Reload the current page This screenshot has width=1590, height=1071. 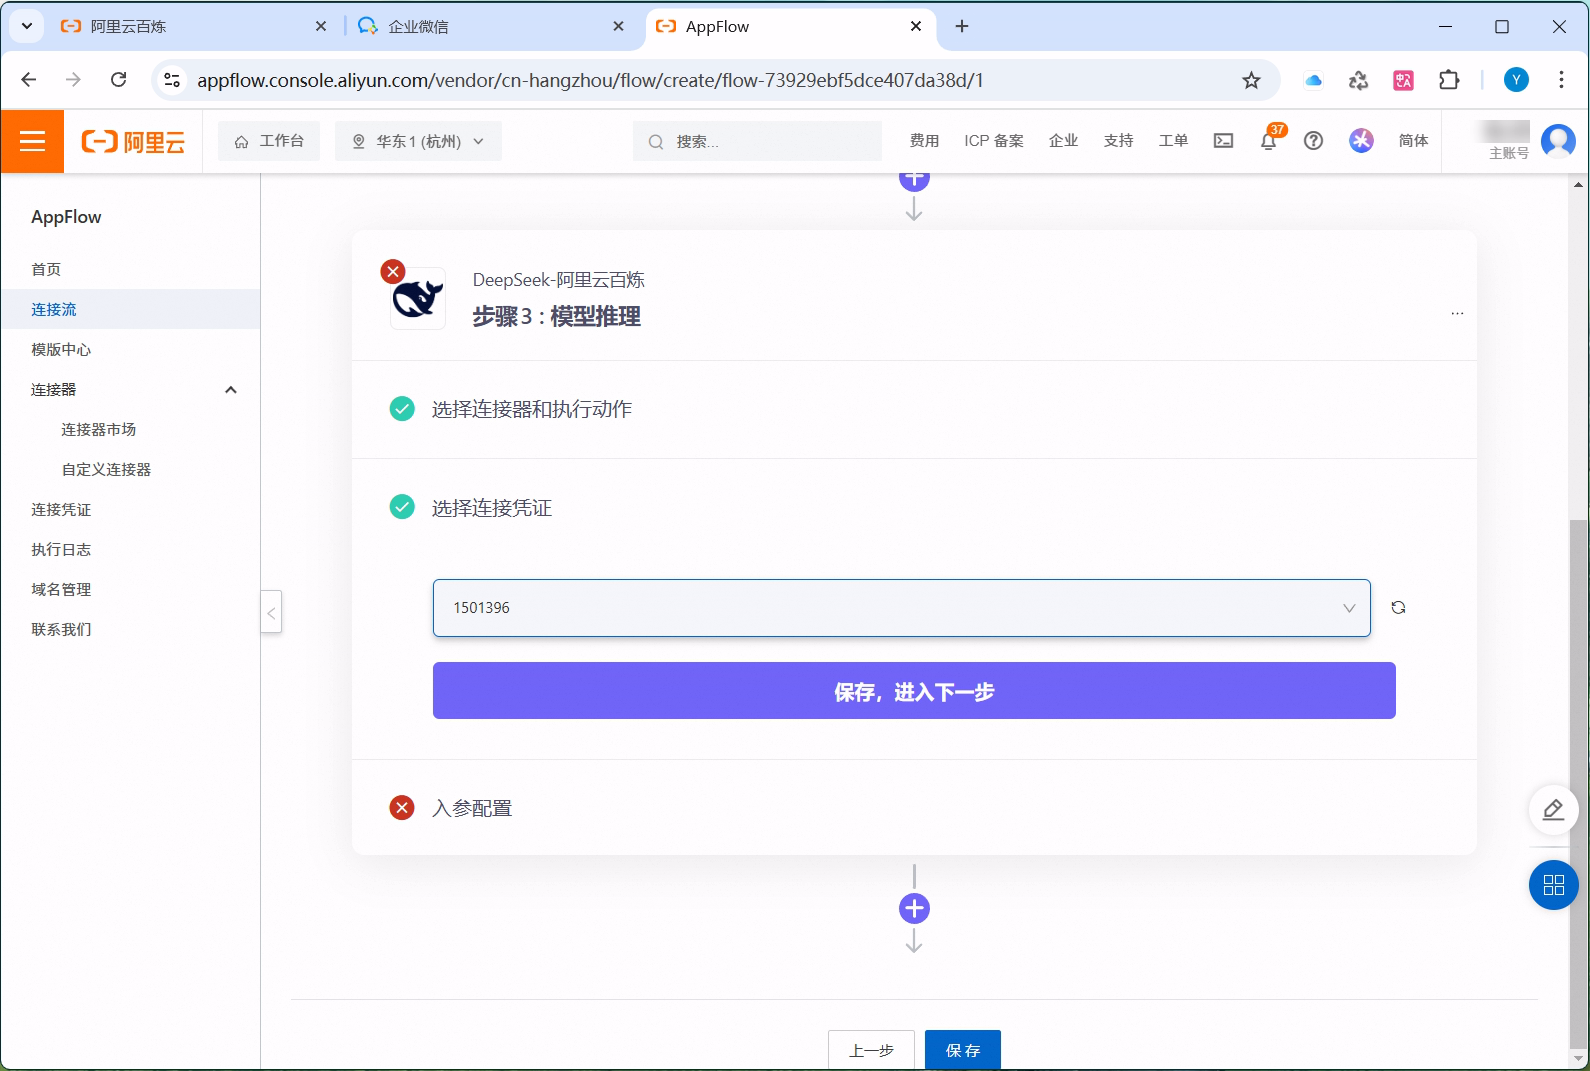[x=118, y=80]
